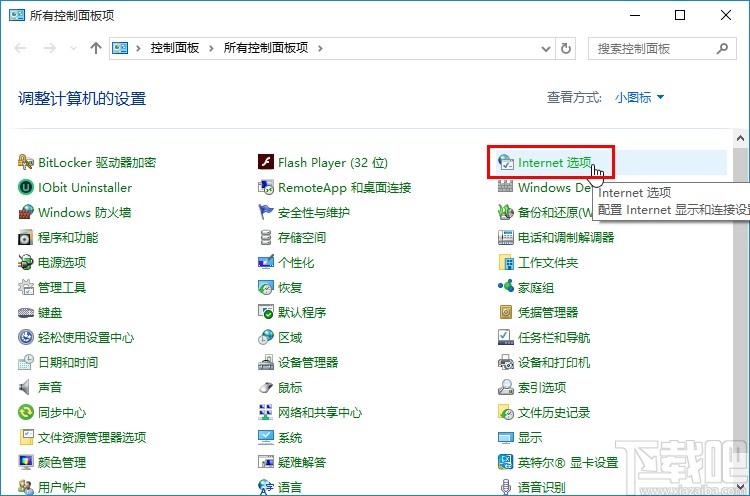Open 存储空间 icon
750x496 pixels.
coord(265,237)
